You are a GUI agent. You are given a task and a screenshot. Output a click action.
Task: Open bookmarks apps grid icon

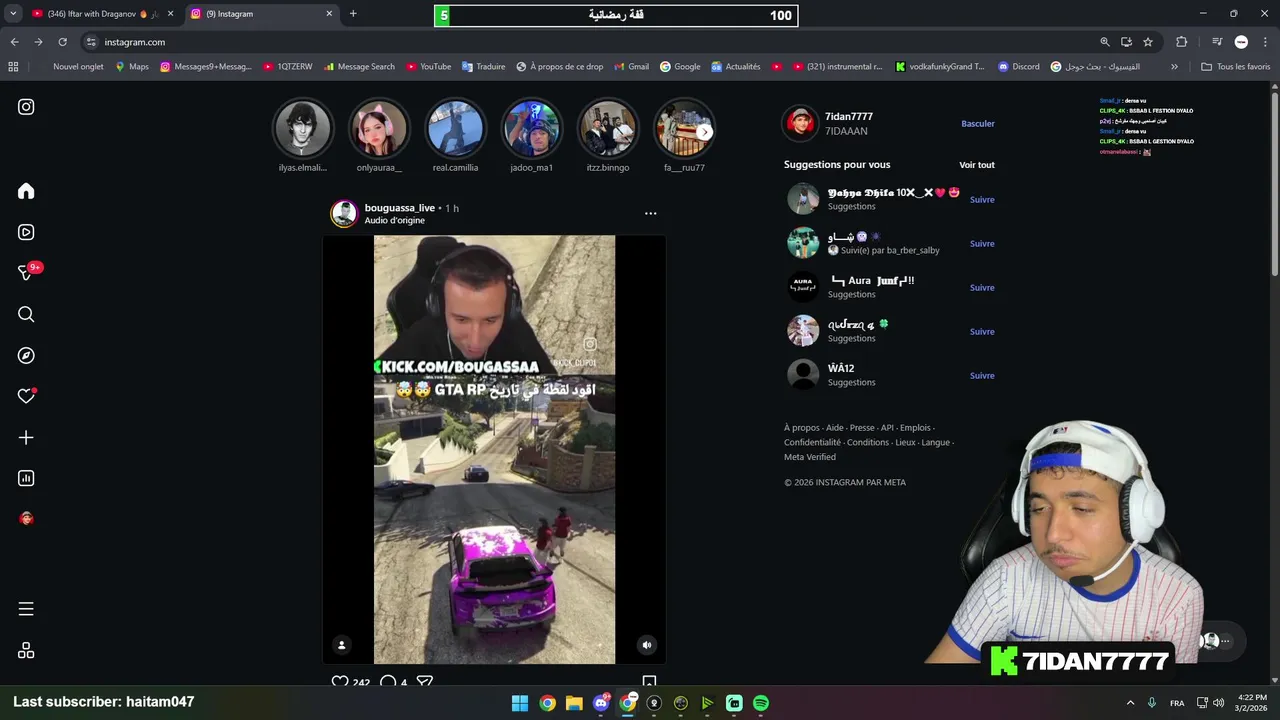coord(13,67)
